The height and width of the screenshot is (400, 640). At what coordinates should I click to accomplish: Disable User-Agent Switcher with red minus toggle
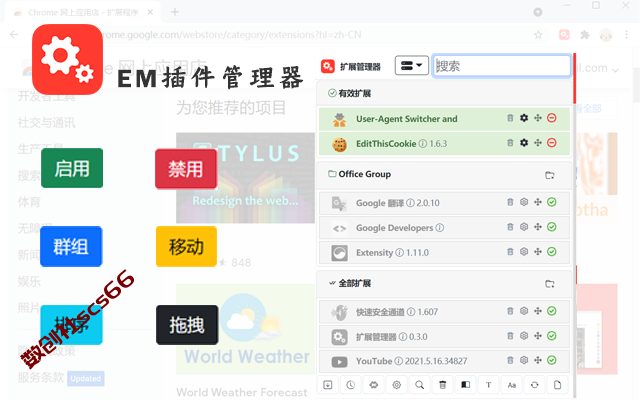[552, 118]
